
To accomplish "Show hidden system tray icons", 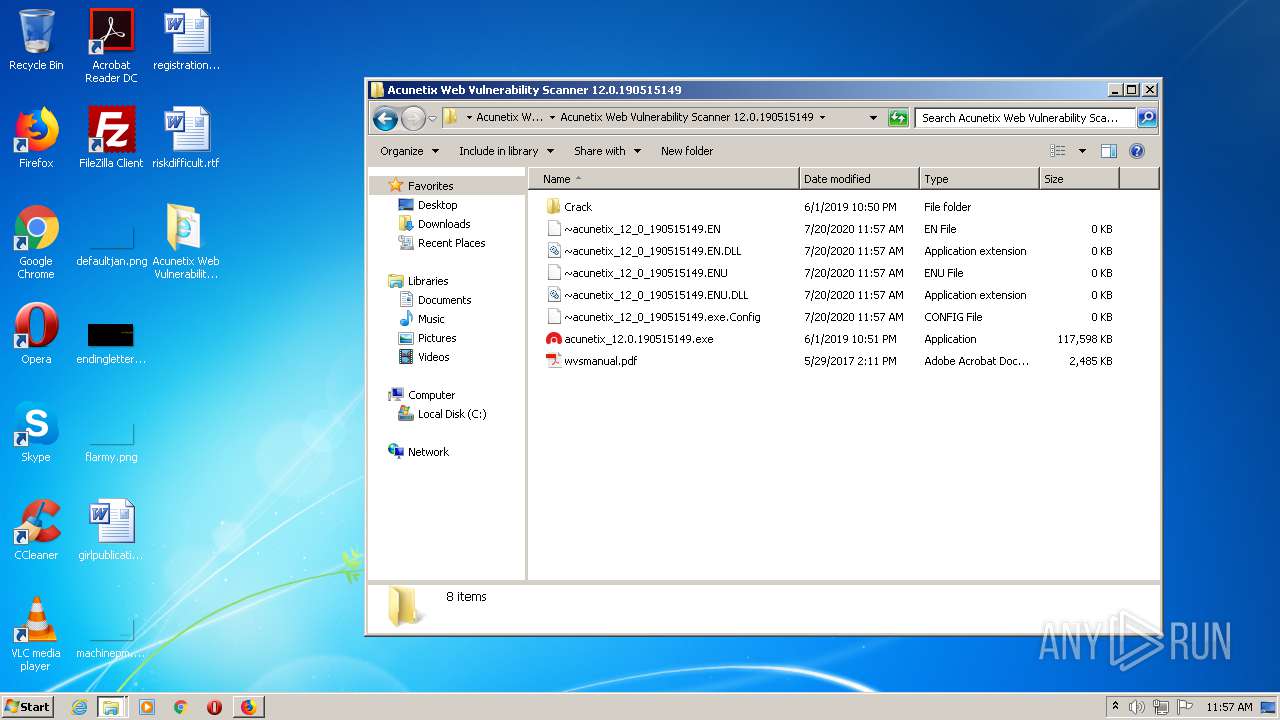I will point(1115,707).
